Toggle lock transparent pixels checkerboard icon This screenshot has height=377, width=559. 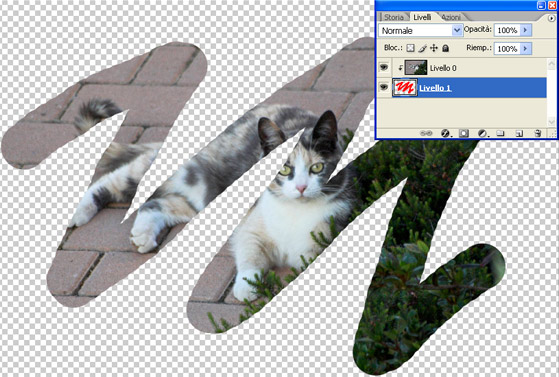[x=411, y=48]
